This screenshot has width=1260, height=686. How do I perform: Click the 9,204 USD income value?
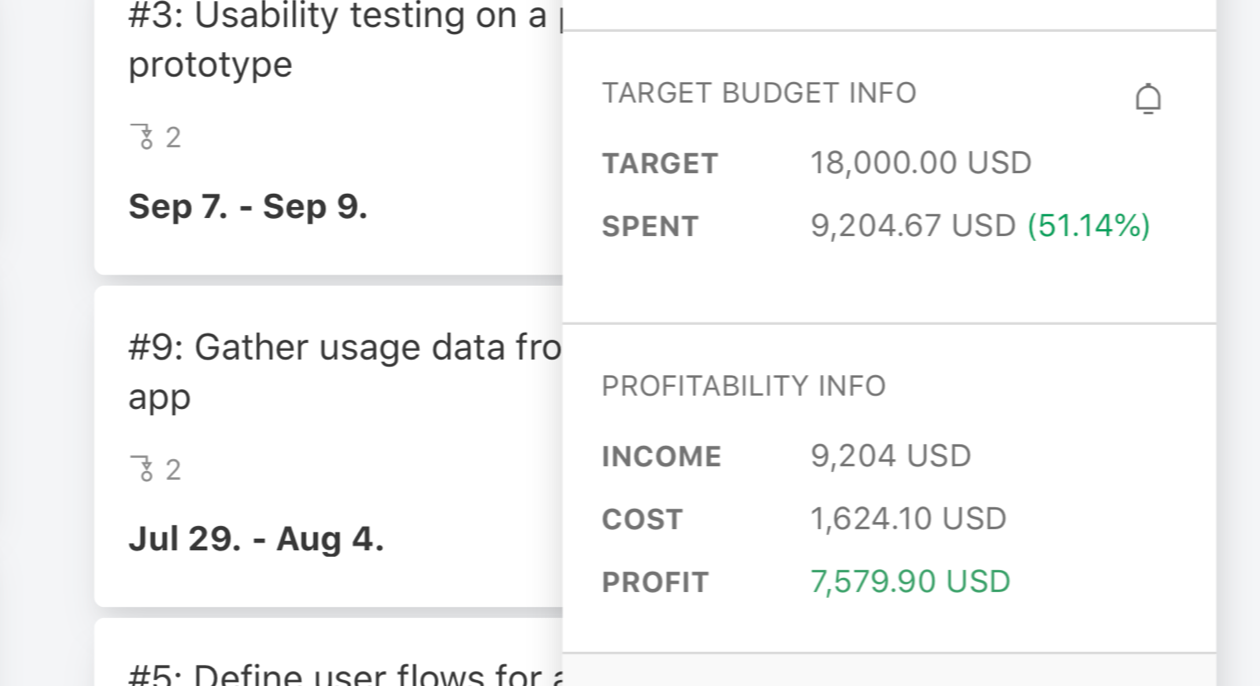[x=890, y=456]
